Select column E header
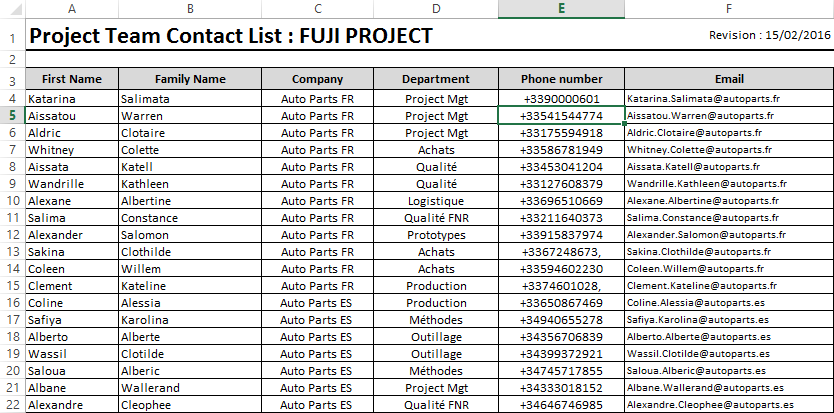This screenshot has width=834, height=413. (562, 8)
